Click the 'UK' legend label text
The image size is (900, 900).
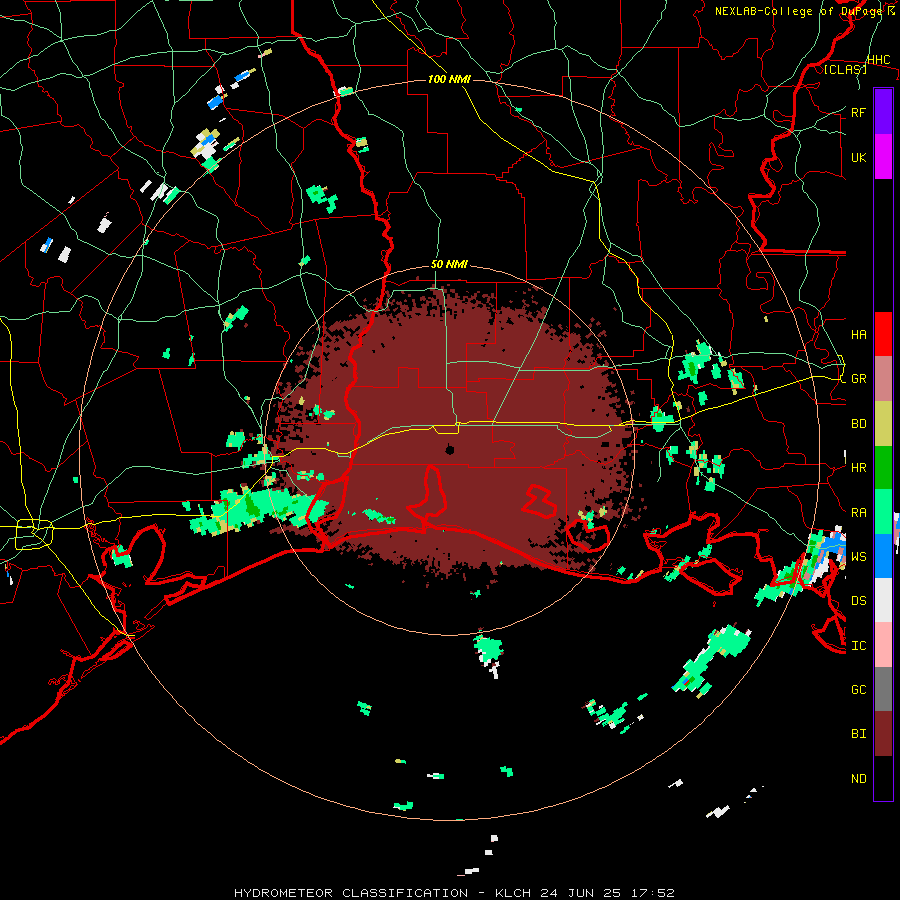(x=858, y=157)
